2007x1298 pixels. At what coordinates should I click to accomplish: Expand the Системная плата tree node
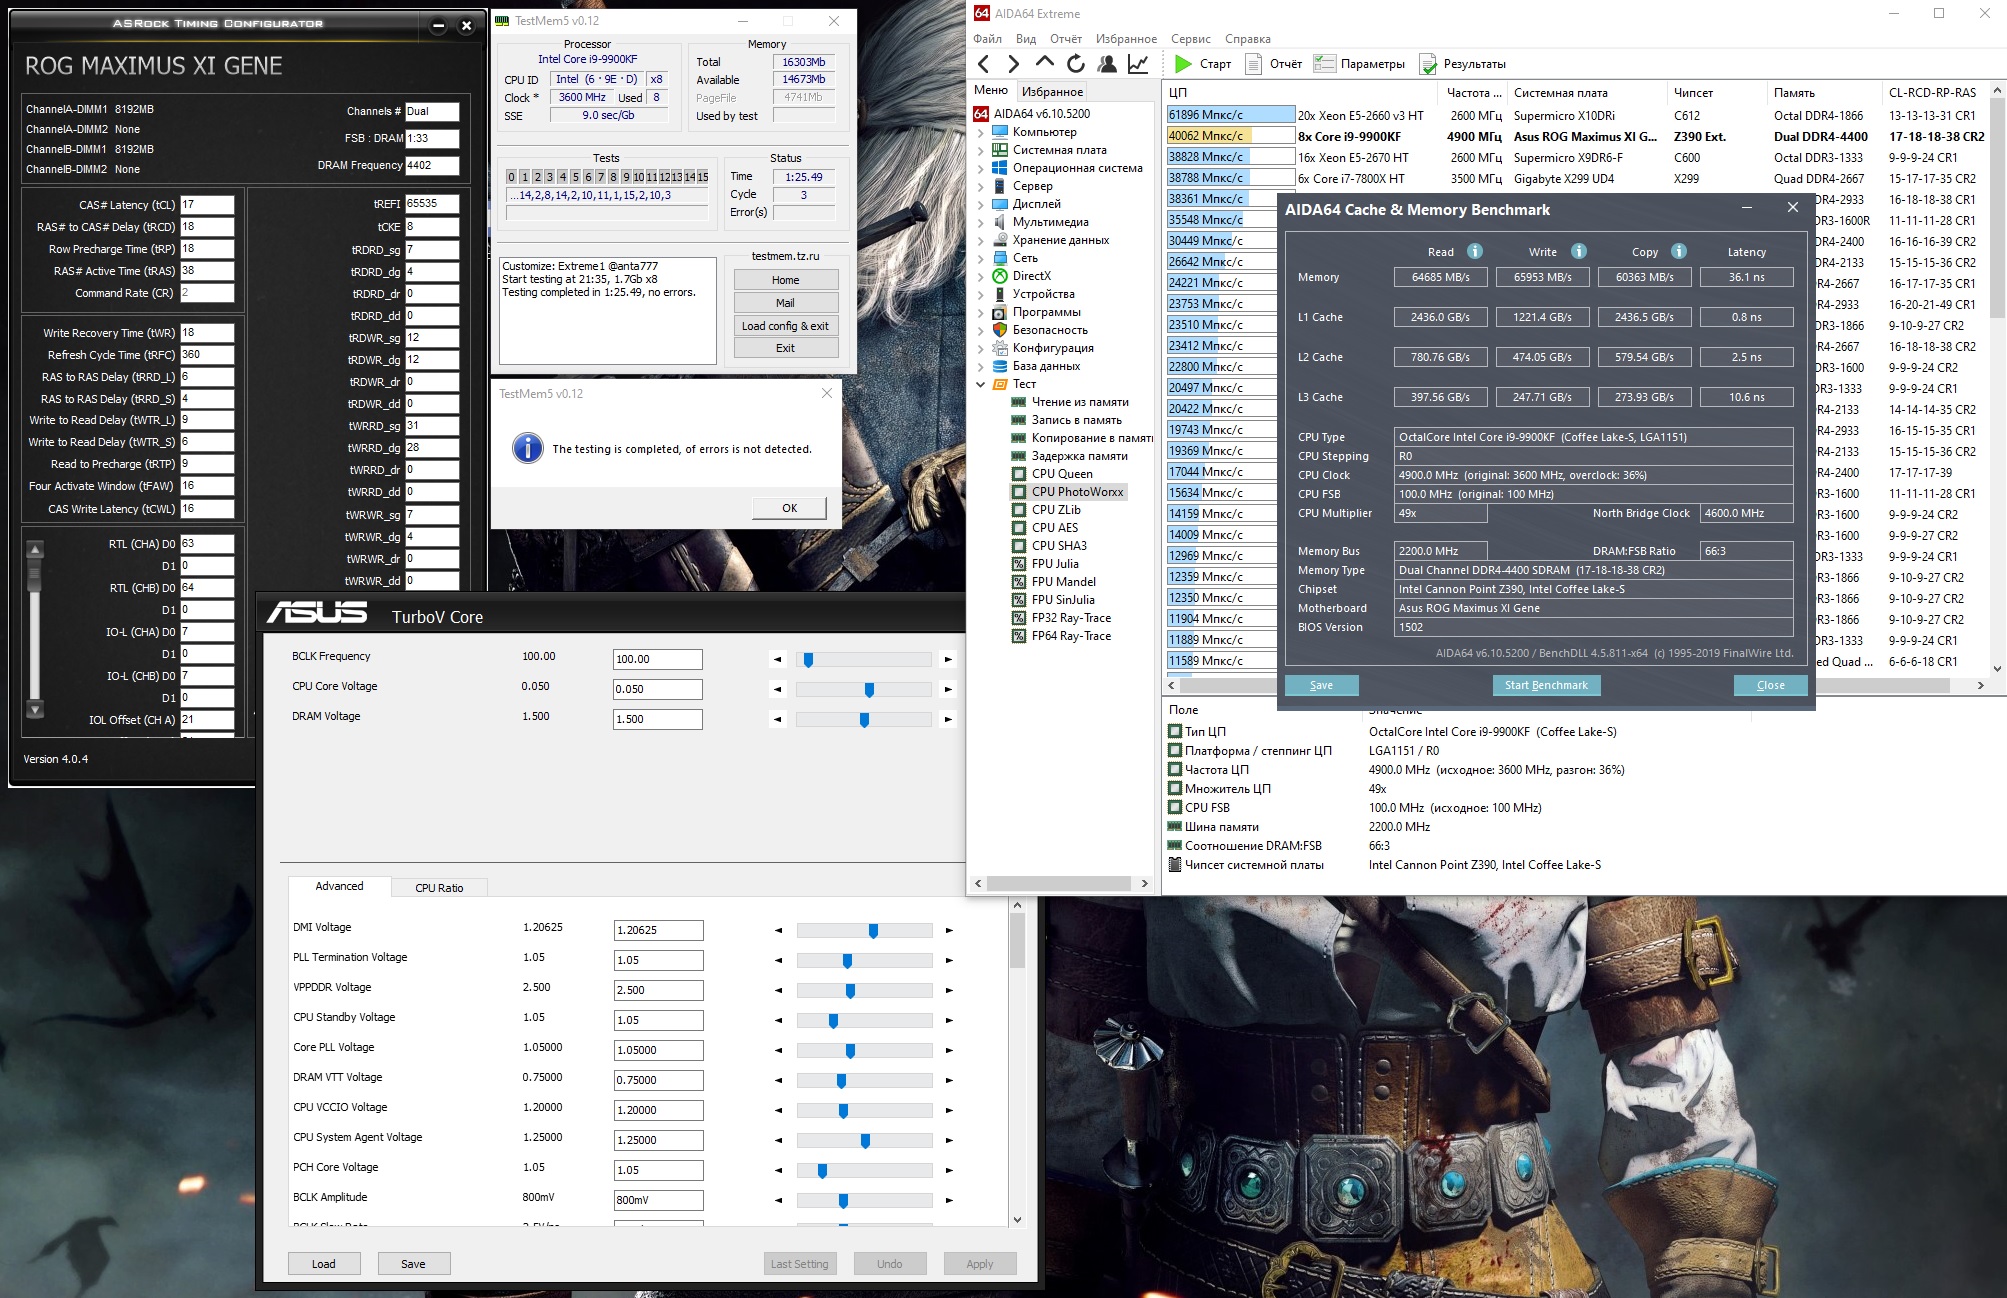tap(981, 150)
